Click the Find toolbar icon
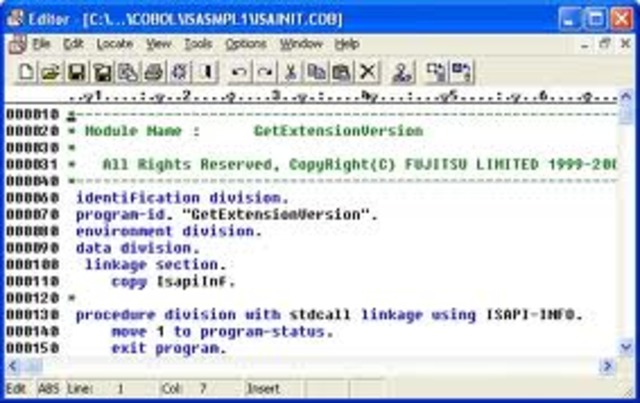The image size is (640, 403). pos(402,73)
